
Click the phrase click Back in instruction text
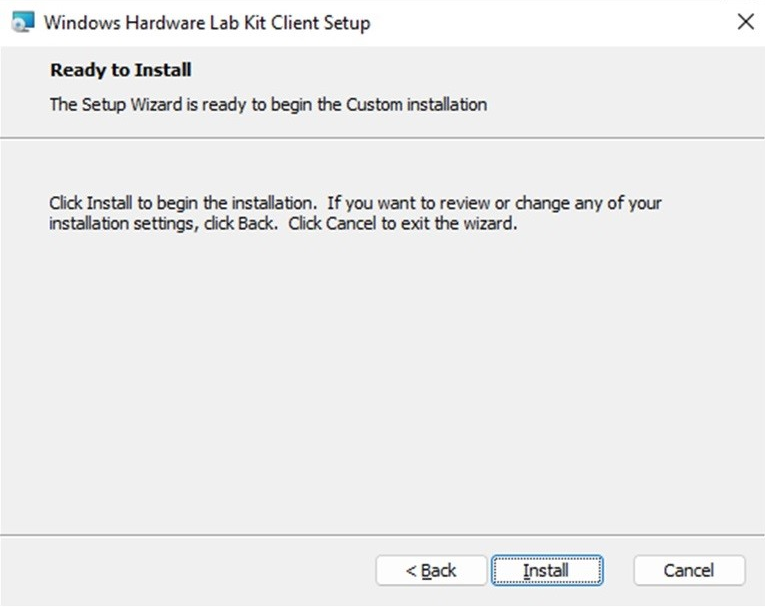(240, 223)
